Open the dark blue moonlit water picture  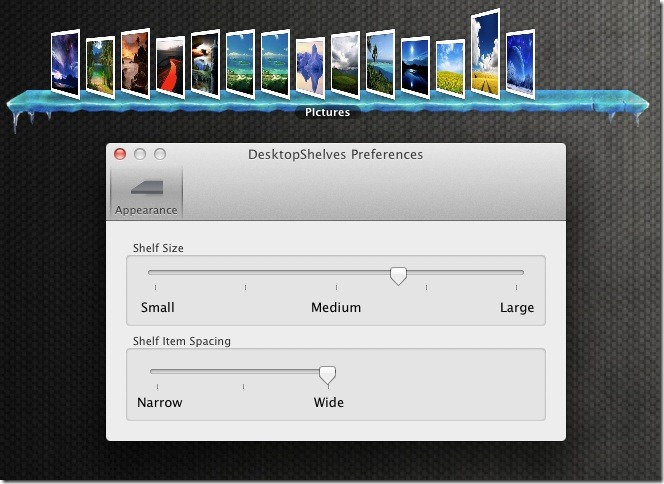(x=415, y=68)
